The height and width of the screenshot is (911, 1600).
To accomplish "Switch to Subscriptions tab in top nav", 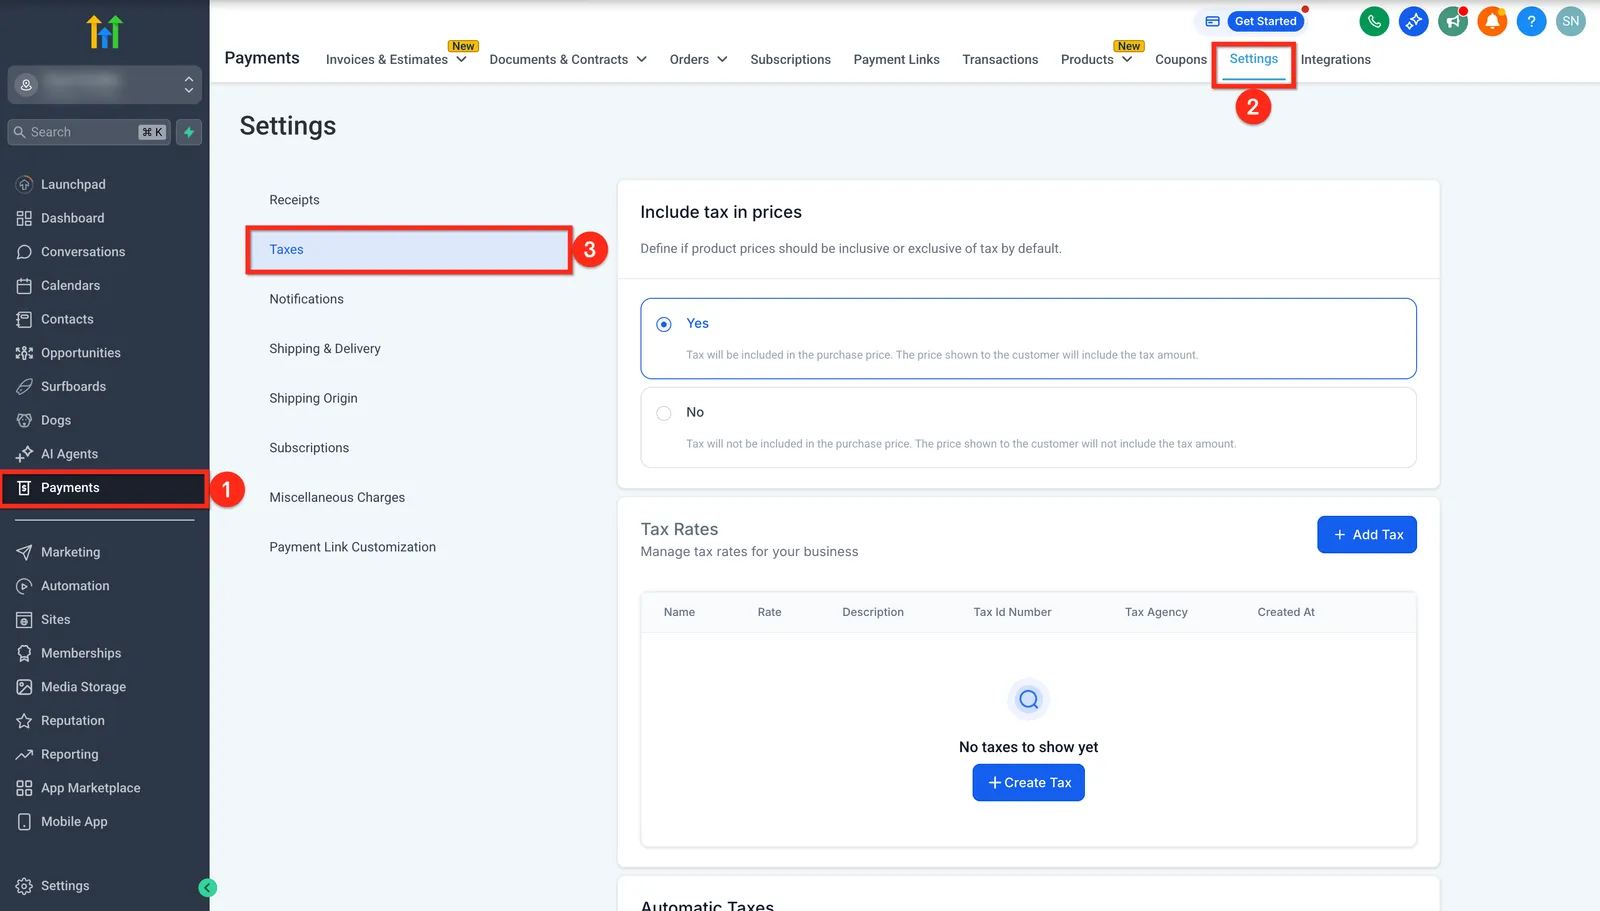I will pos(790,59).
